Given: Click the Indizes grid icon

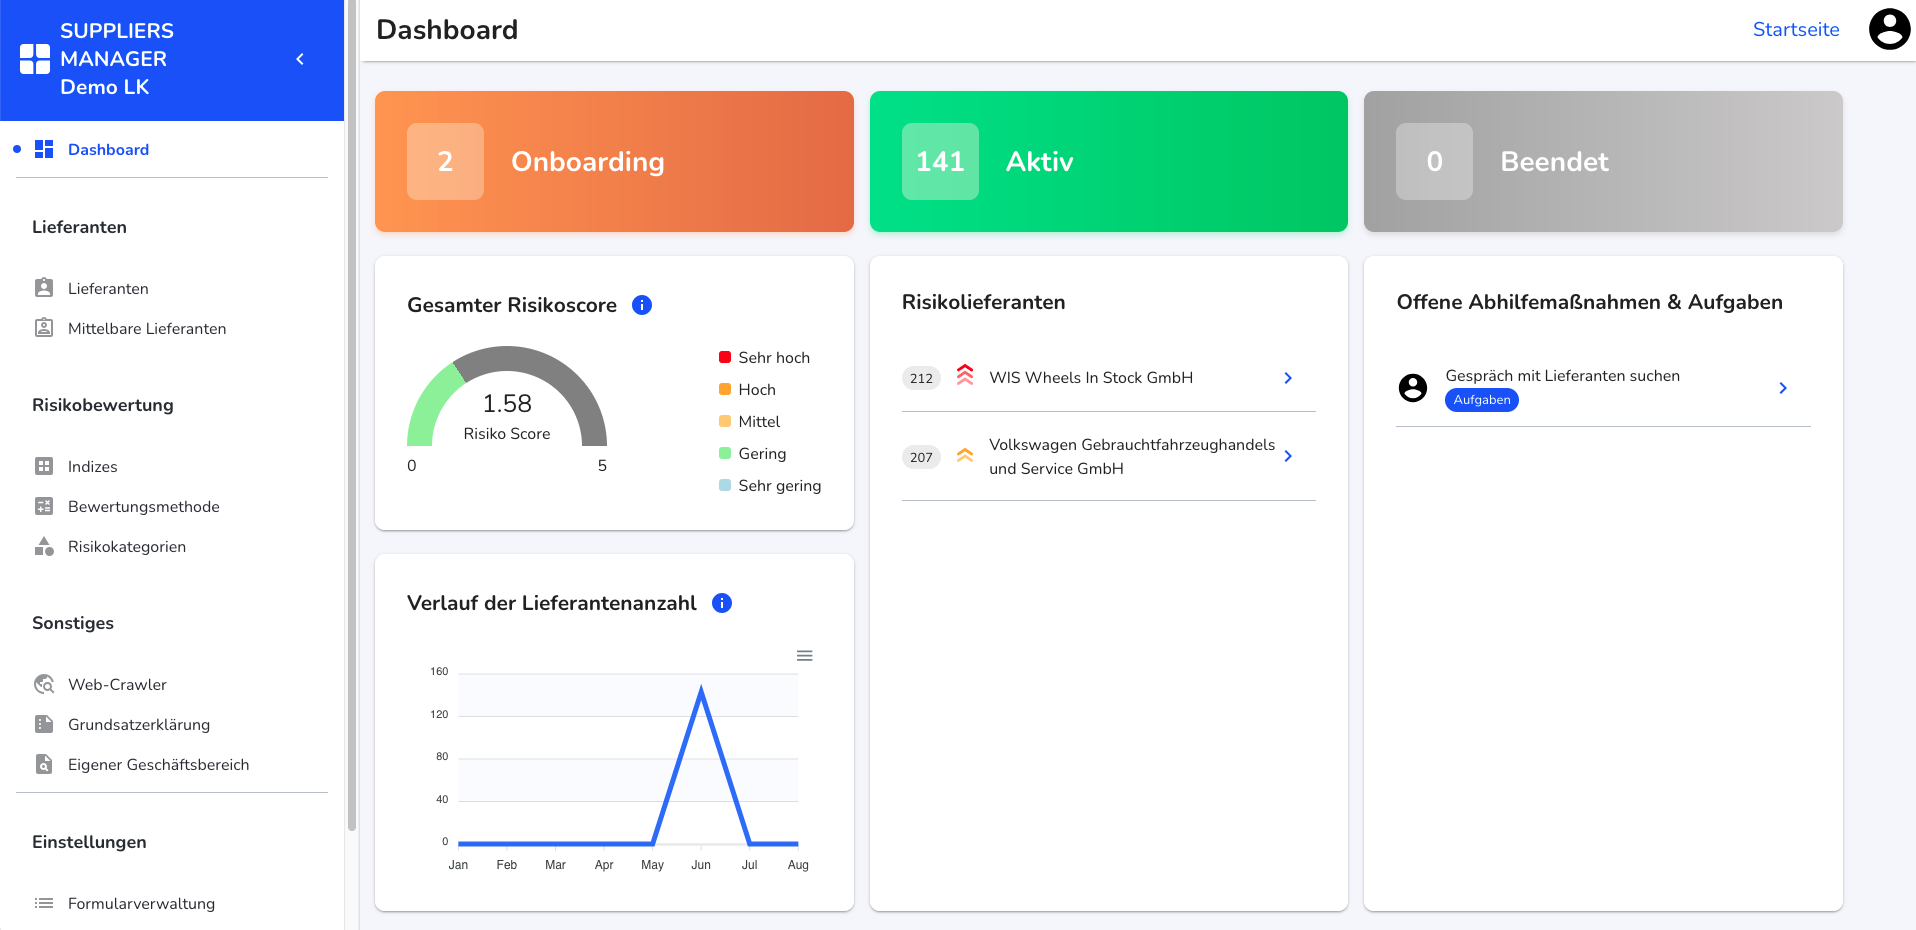Looking at the screenshot, I should 44,466.
